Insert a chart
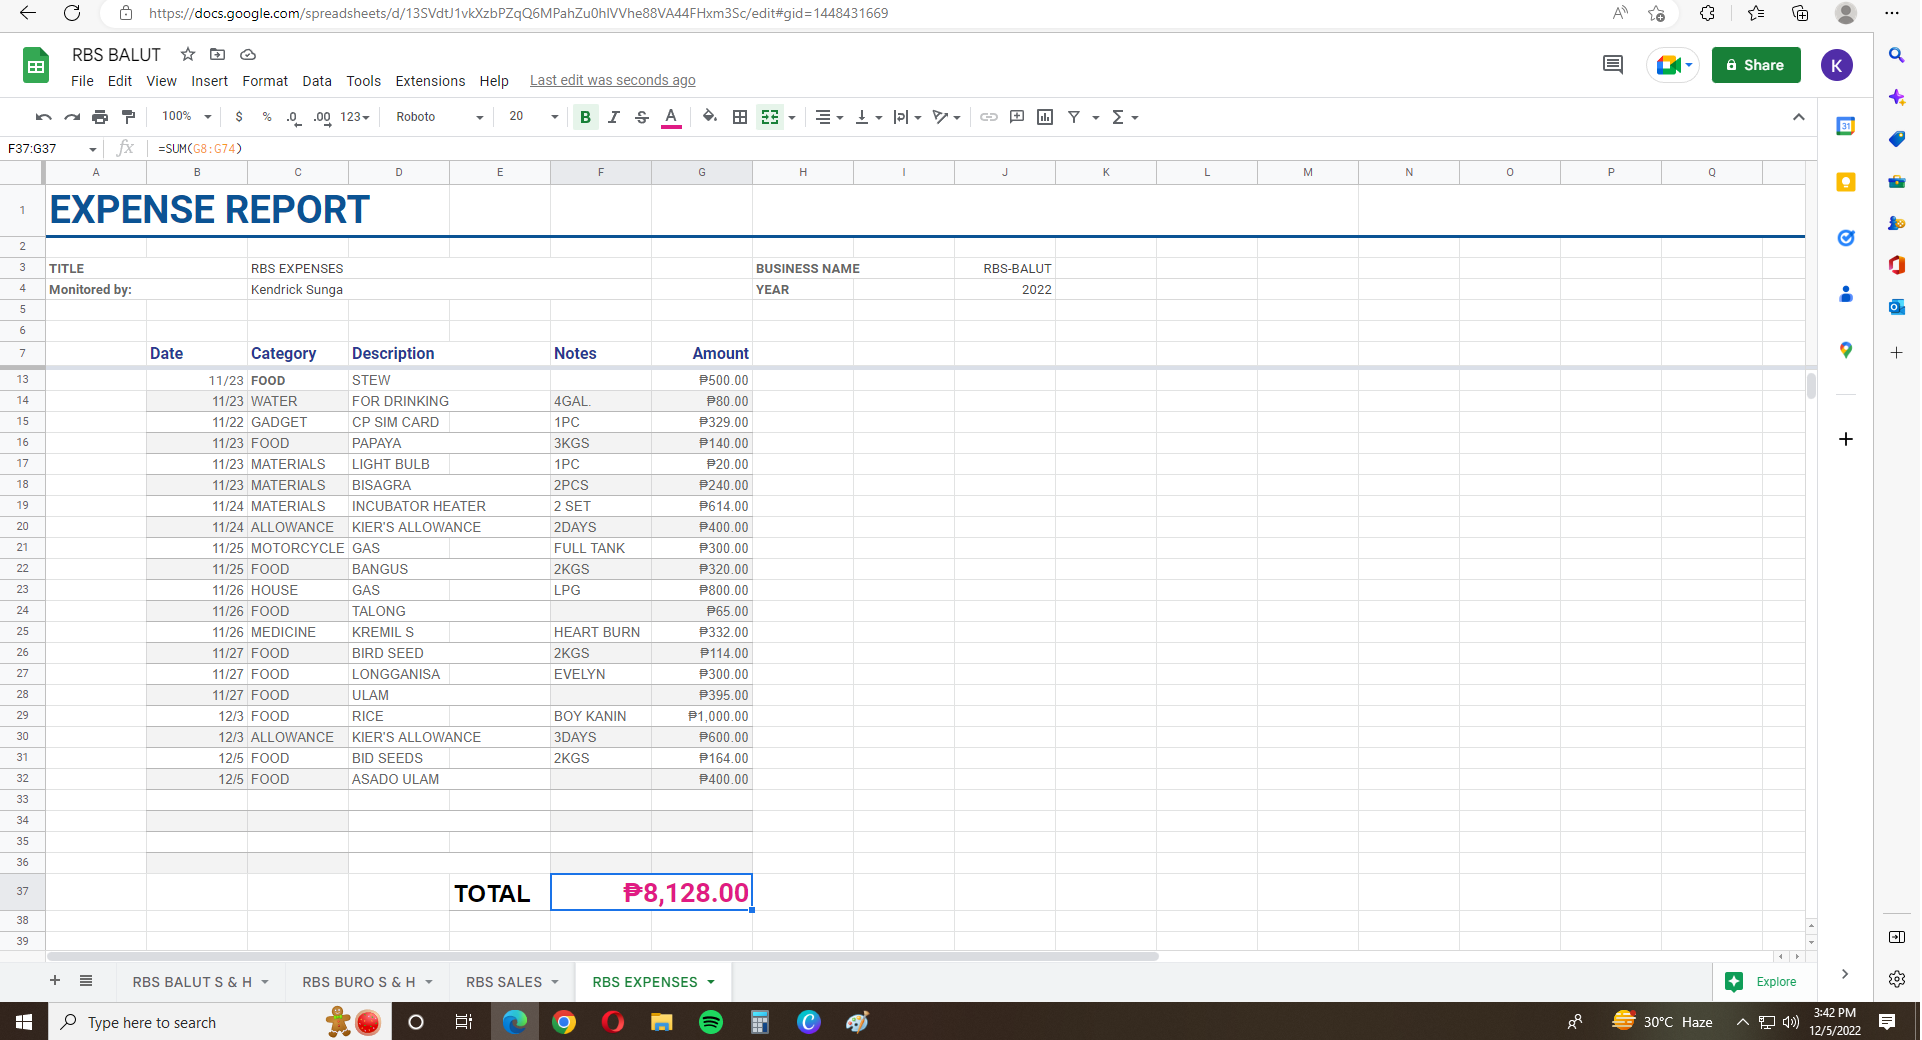1922x1040 pixels. click(x=1045, y=117)
